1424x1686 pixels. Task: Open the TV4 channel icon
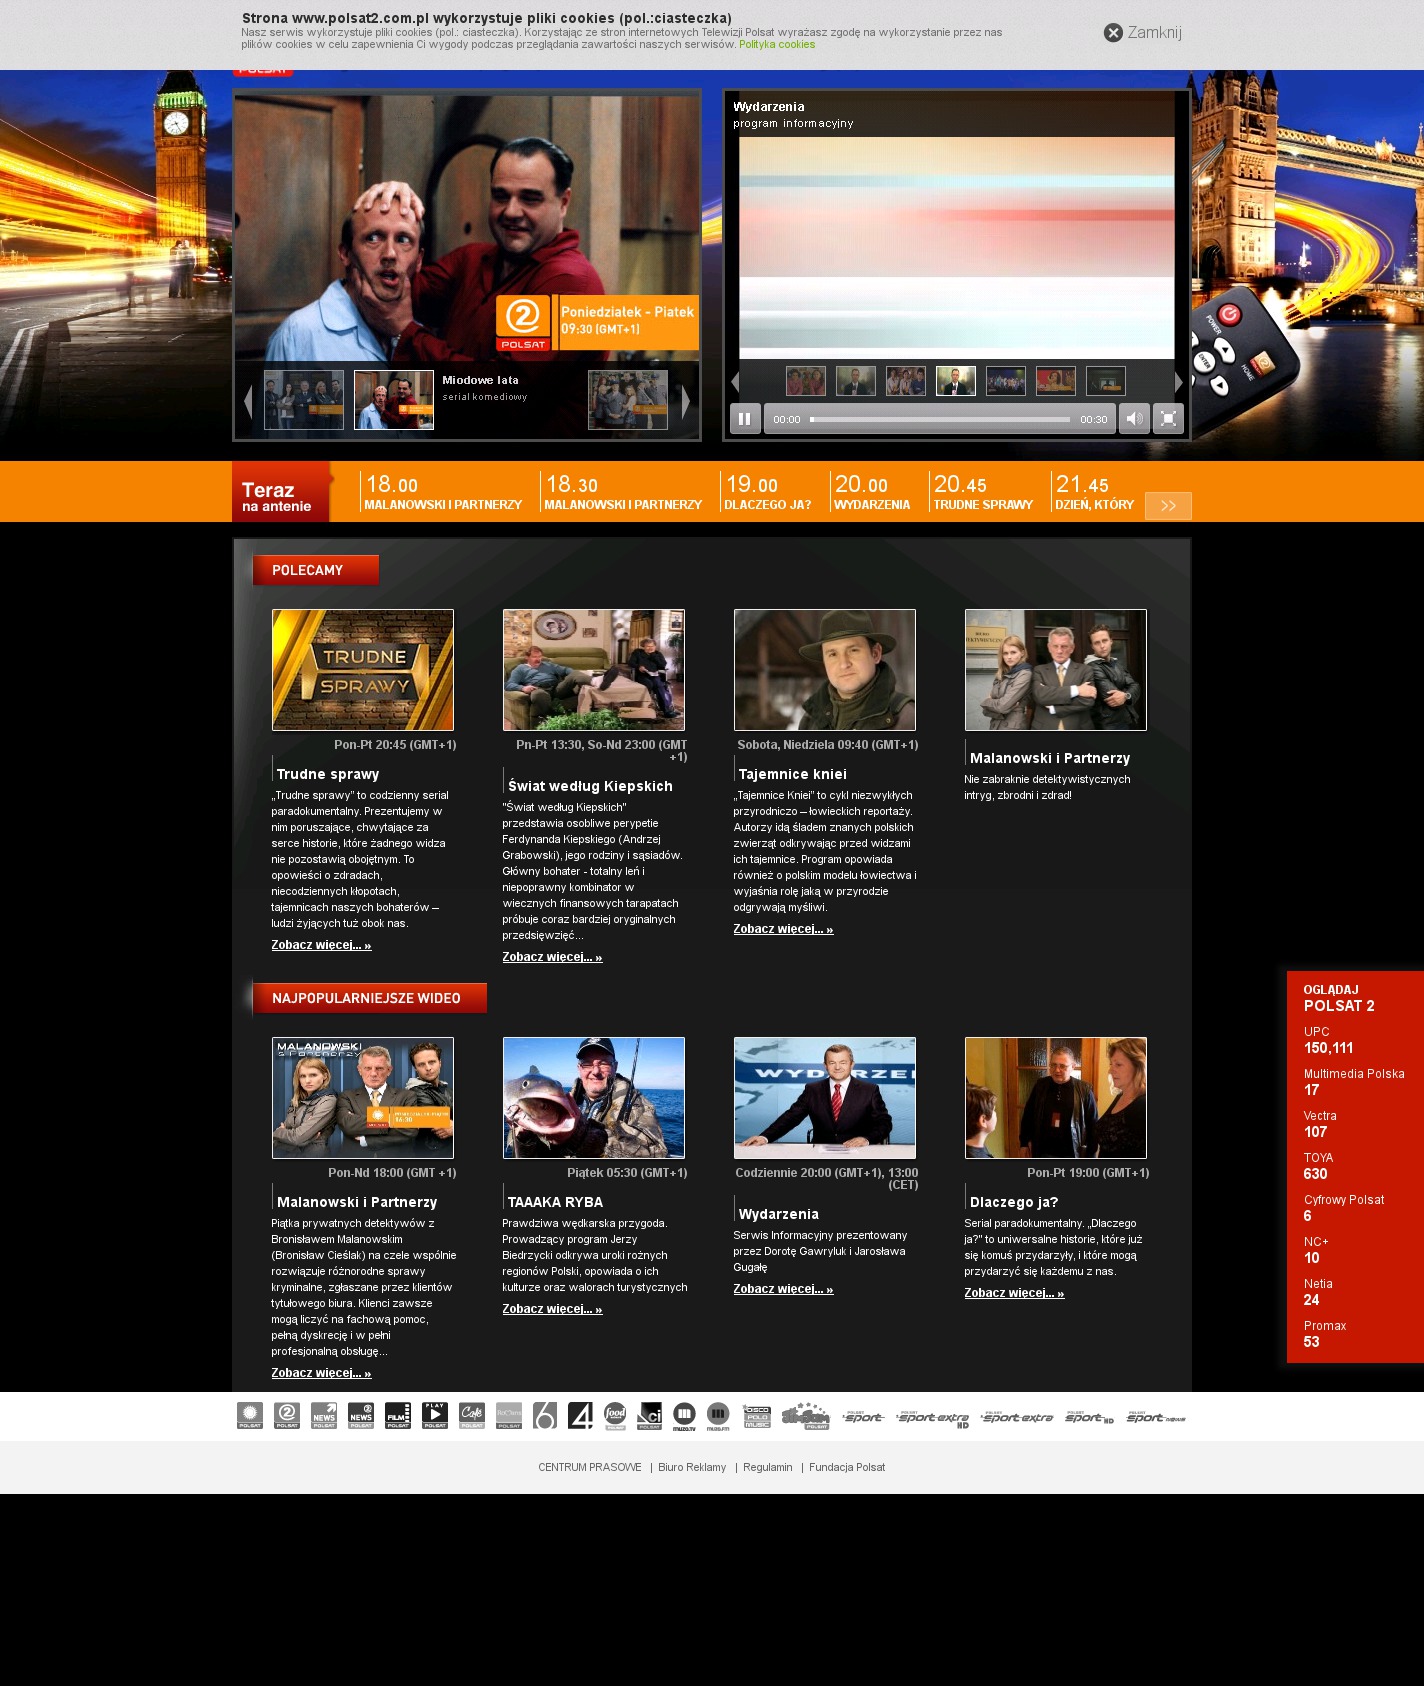580,1416
